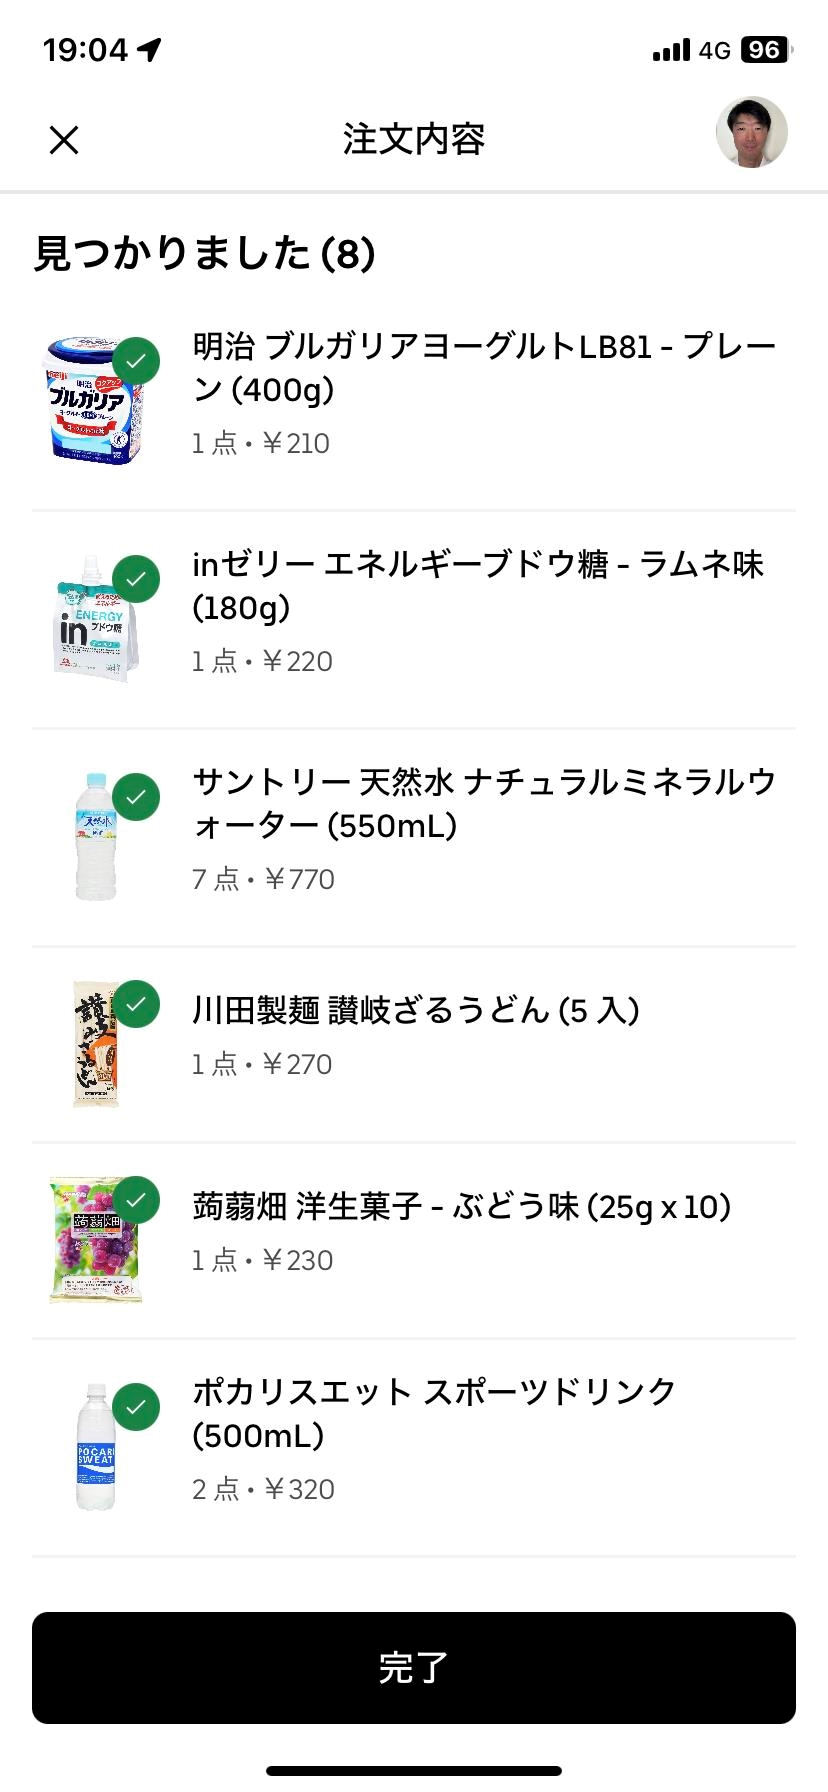The image size is (828, 1792).
Task: Select the 見つかりました (8) section header
Action: point(205,253)
